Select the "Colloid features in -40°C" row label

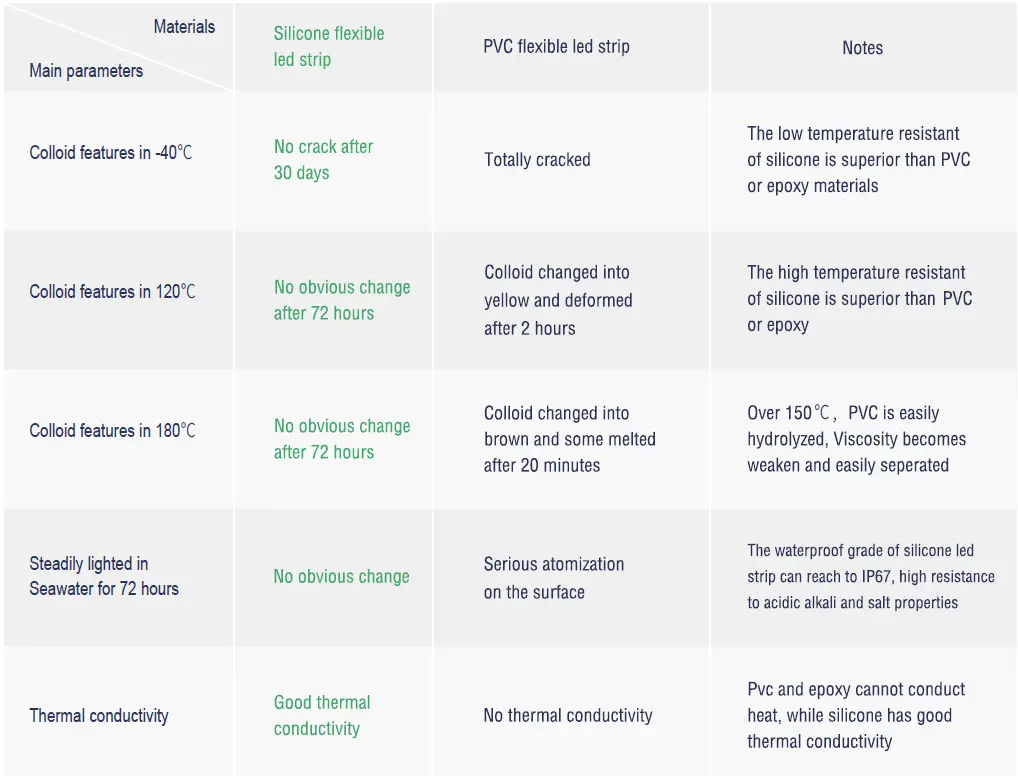point(111,153)
